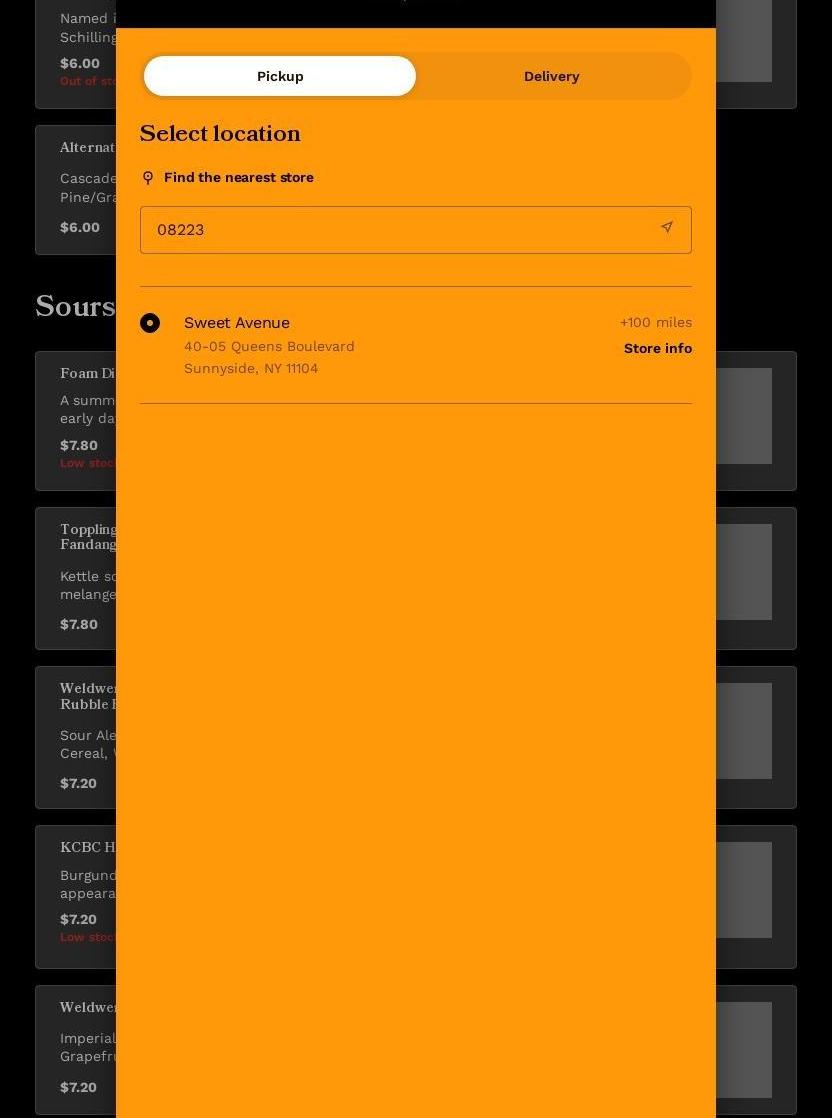Click the +100 miles distance label
The height and width of the screenshot is (1118, 832).
656,322
